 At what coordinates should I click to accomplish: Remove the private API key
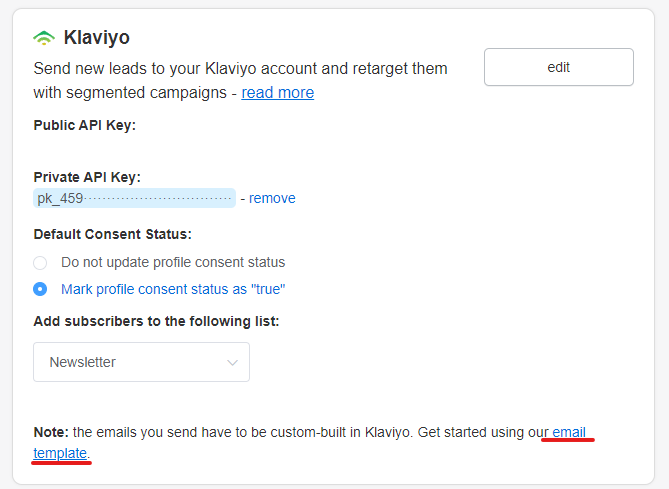272,198
